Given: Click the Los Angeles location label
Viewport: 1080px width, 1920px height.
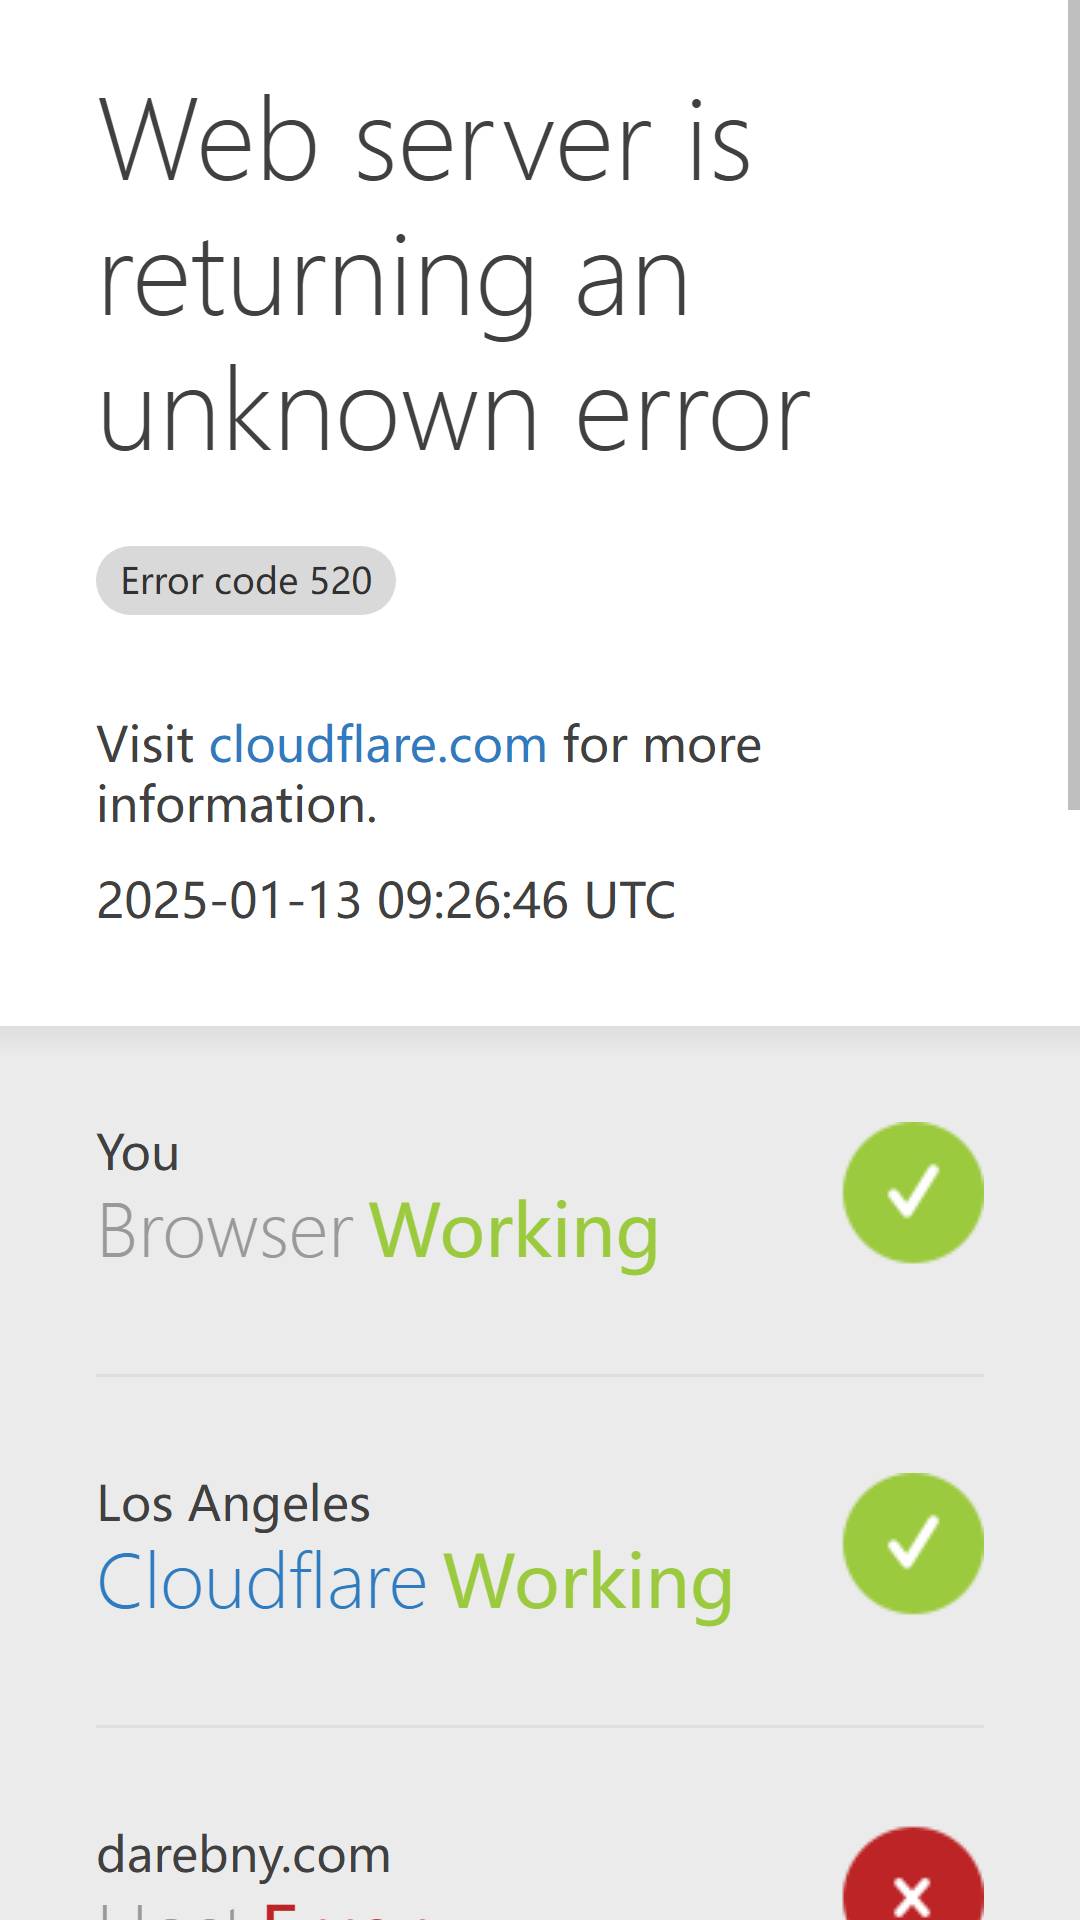Looking at the screenshot, I should click(x=234, y=1504).
